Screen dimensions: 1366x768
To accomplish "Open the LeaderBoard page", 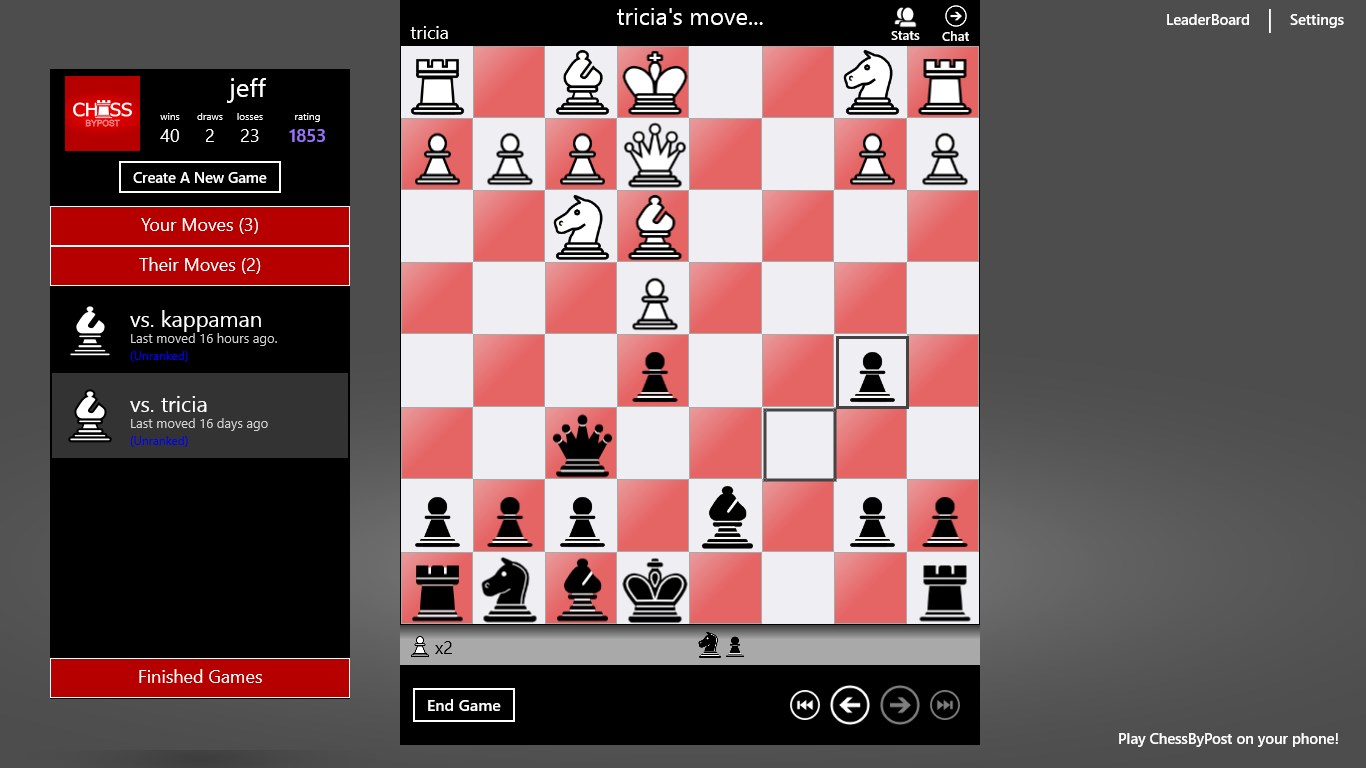I will (x=1207, y=20).
